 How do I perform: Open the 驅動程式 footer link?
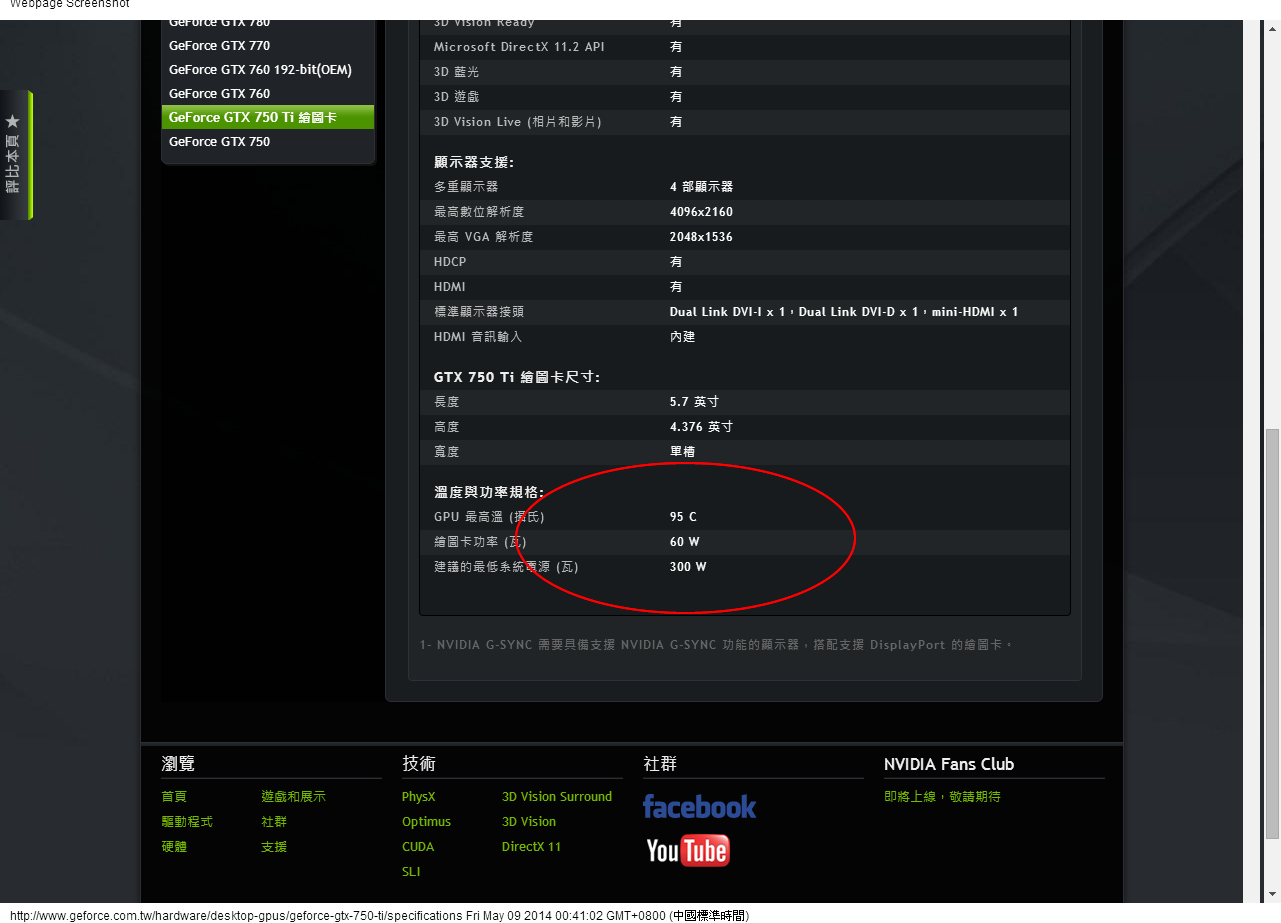pyautogui.click(x=187, y=822)
